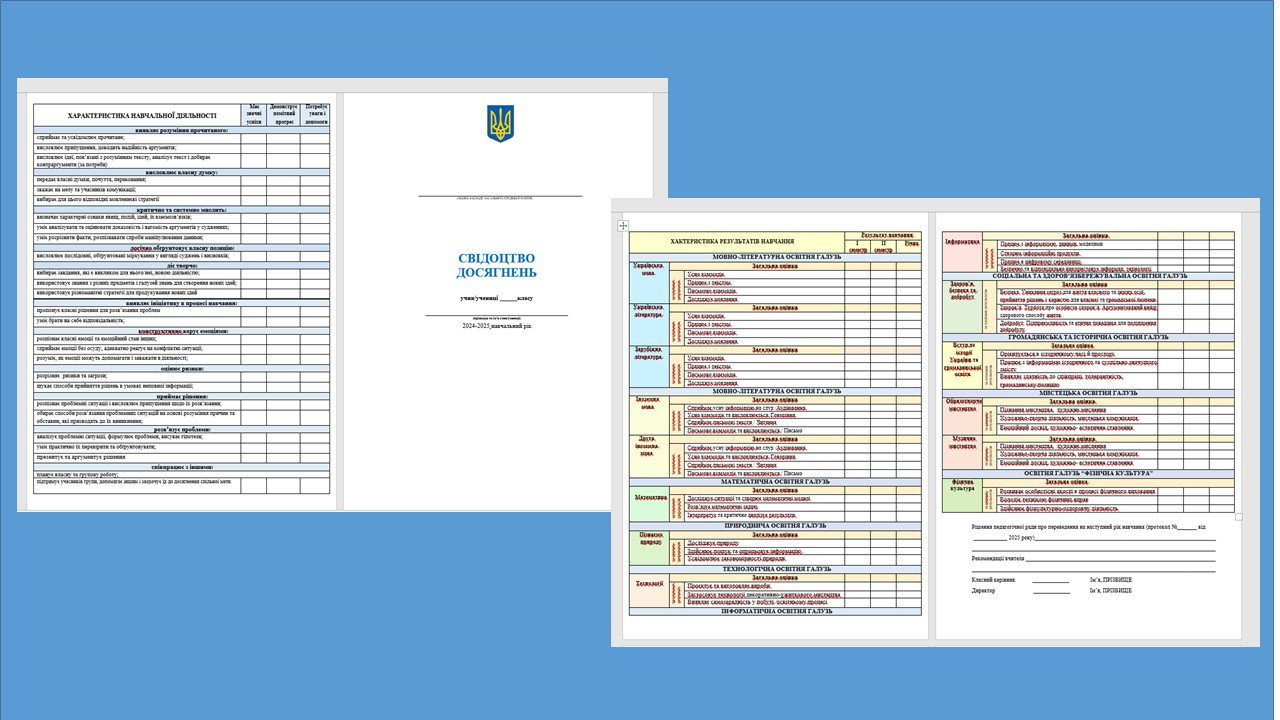Click the section МАТЕМАТИЧНА ОСВІТНЯ ГАЛУЗЬ
The image size is (1280, 720).
pyautogui.click(x=776, y=481)
